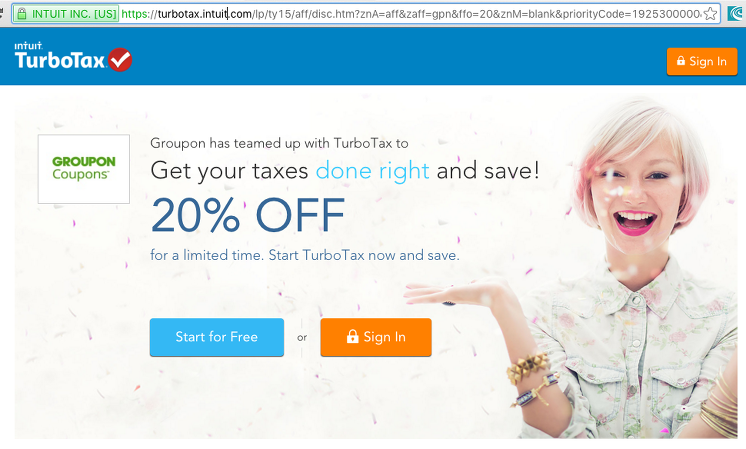
Task: Click the large orange Sign In button below the offer
Action: 376,337
